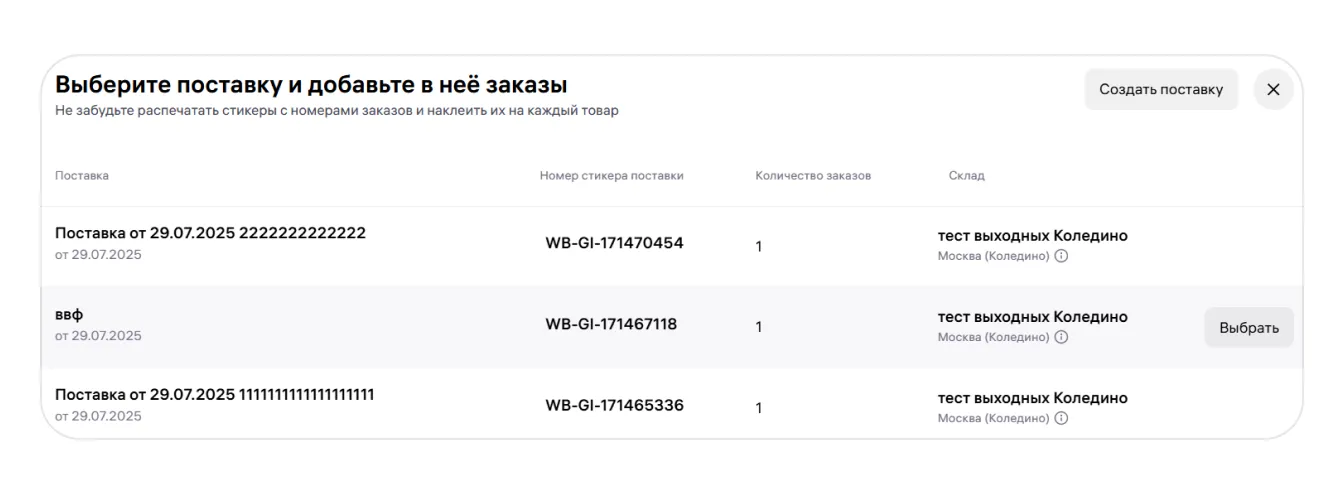This screenshot has width=1344, height=494.
Task: Click the Создать поставку button
Action: (1160, 89)
